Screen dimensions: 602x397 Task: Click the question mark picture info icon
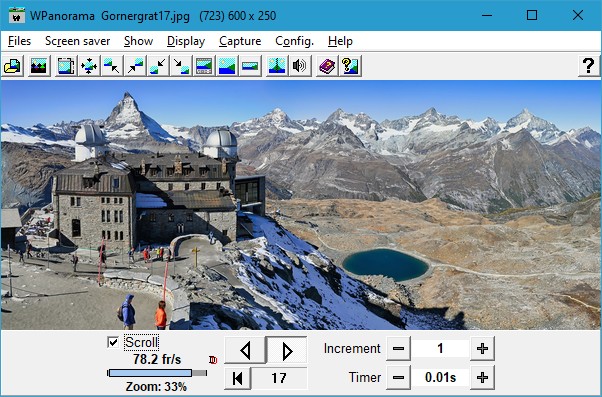[350, 66]
